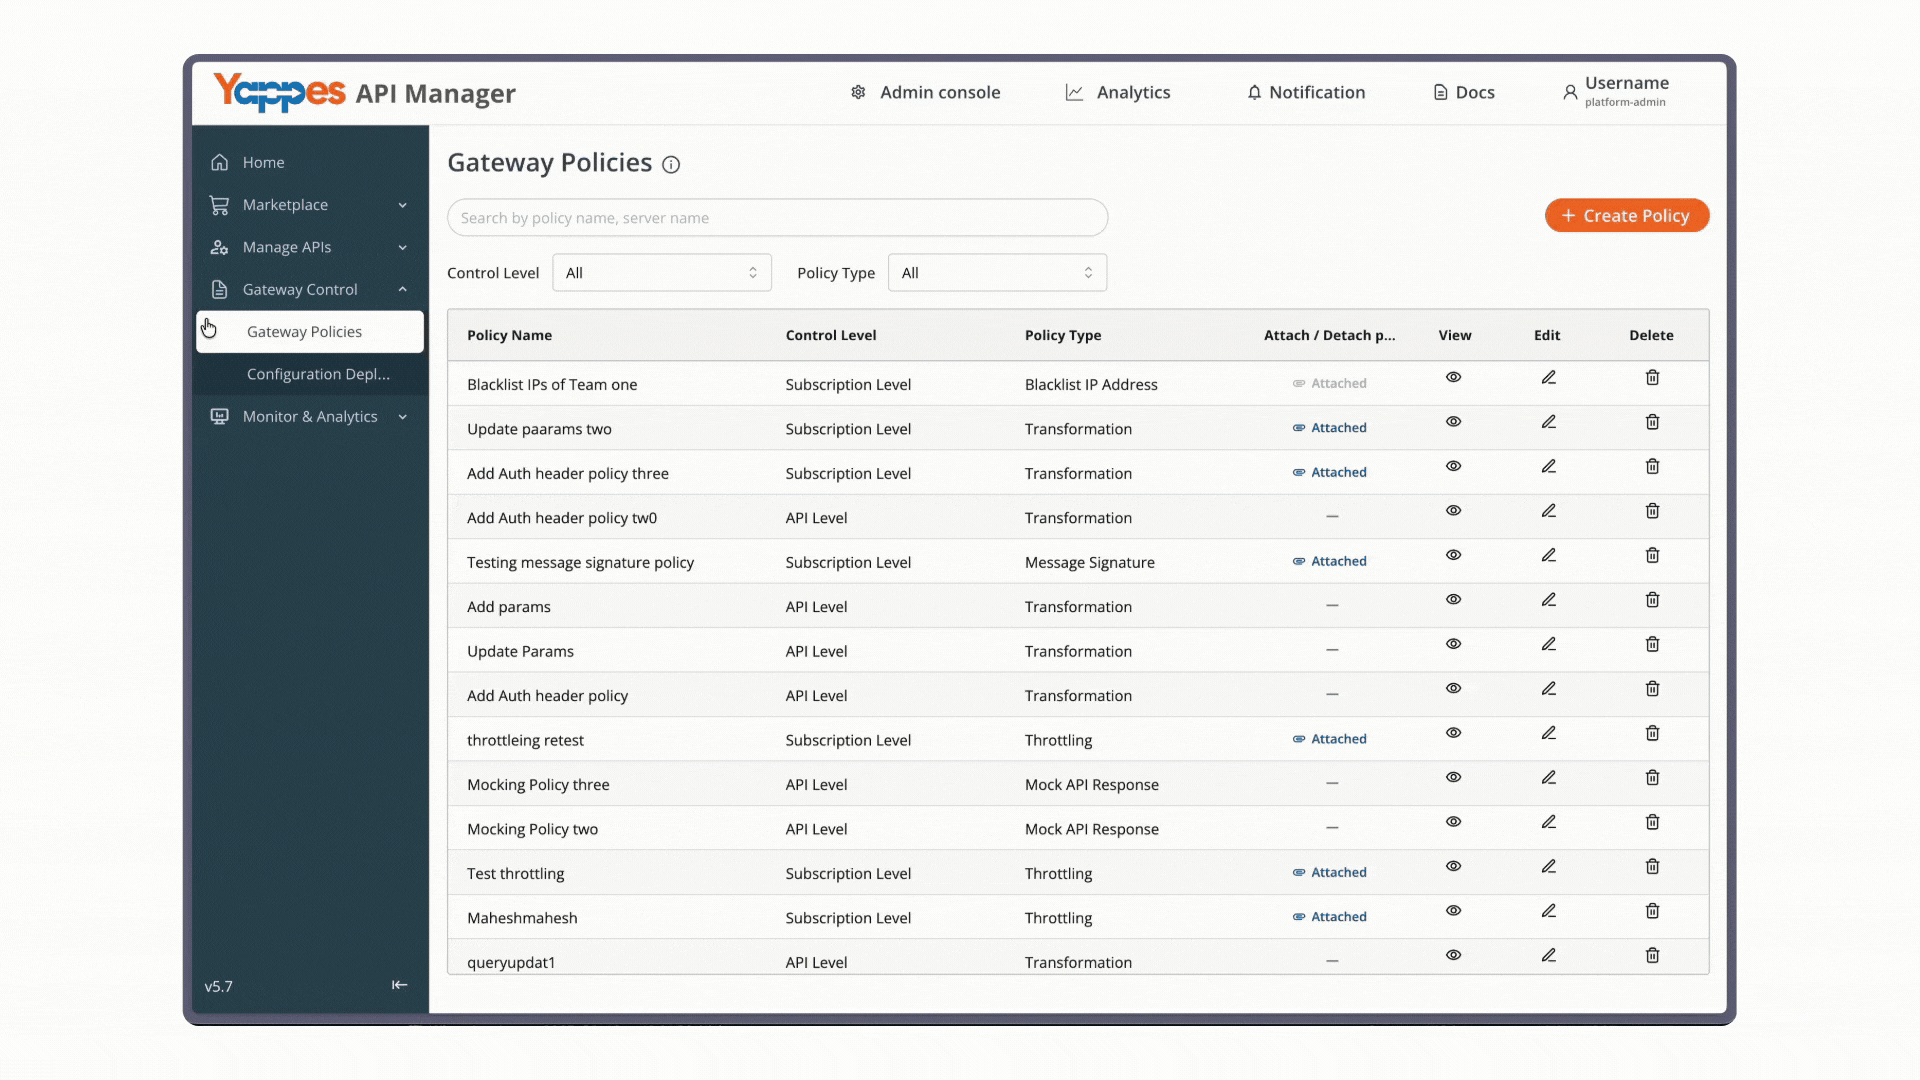Delete the Update paarams two policy
The width and height of the screenshot is (1920, 1080).
1652,422
